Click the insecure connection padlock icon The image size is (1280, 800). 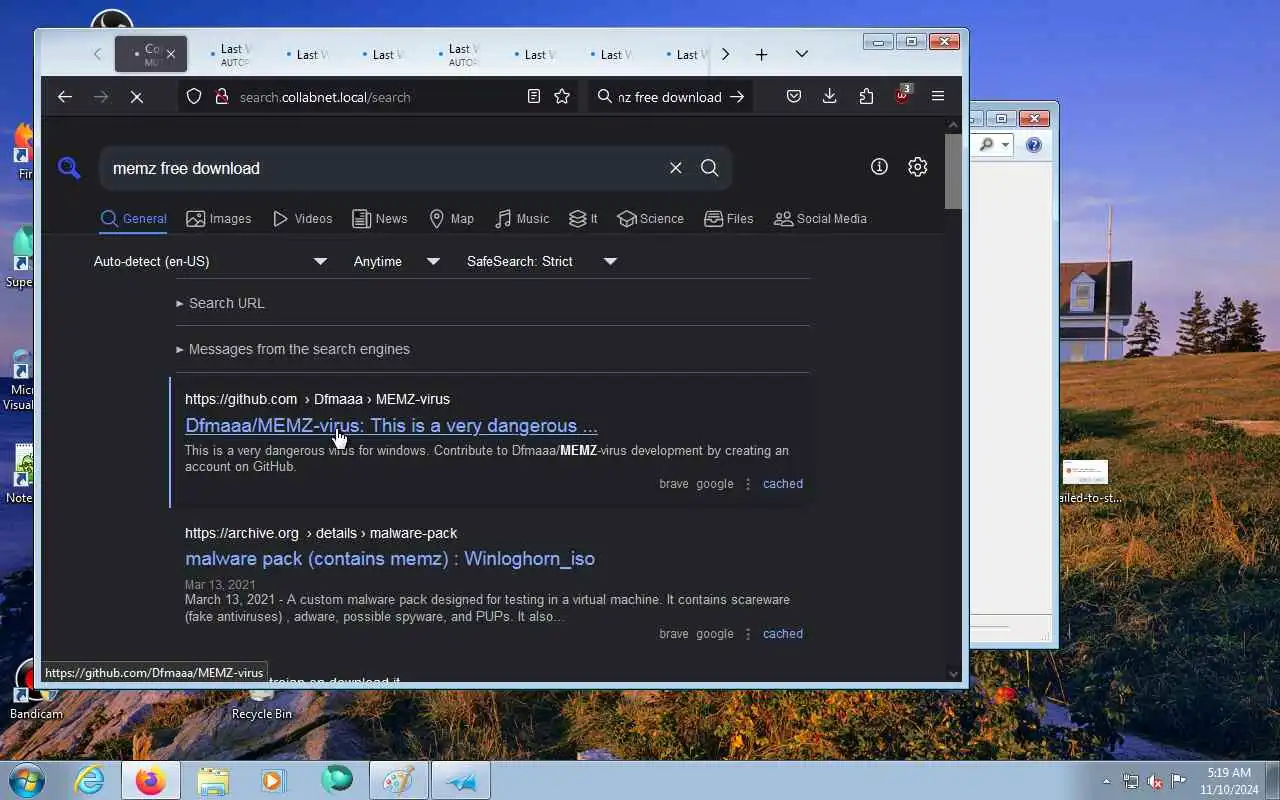point(221,97)
